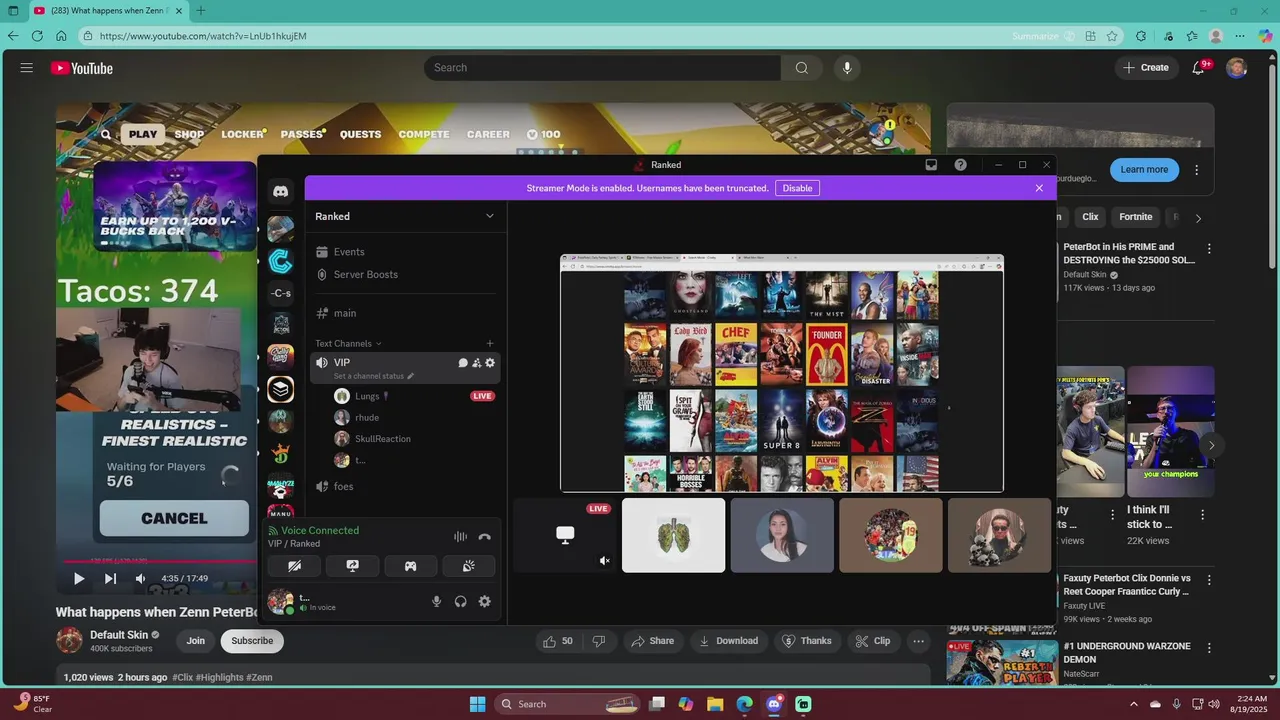Like the video with thumbs up

click(558, 641)
